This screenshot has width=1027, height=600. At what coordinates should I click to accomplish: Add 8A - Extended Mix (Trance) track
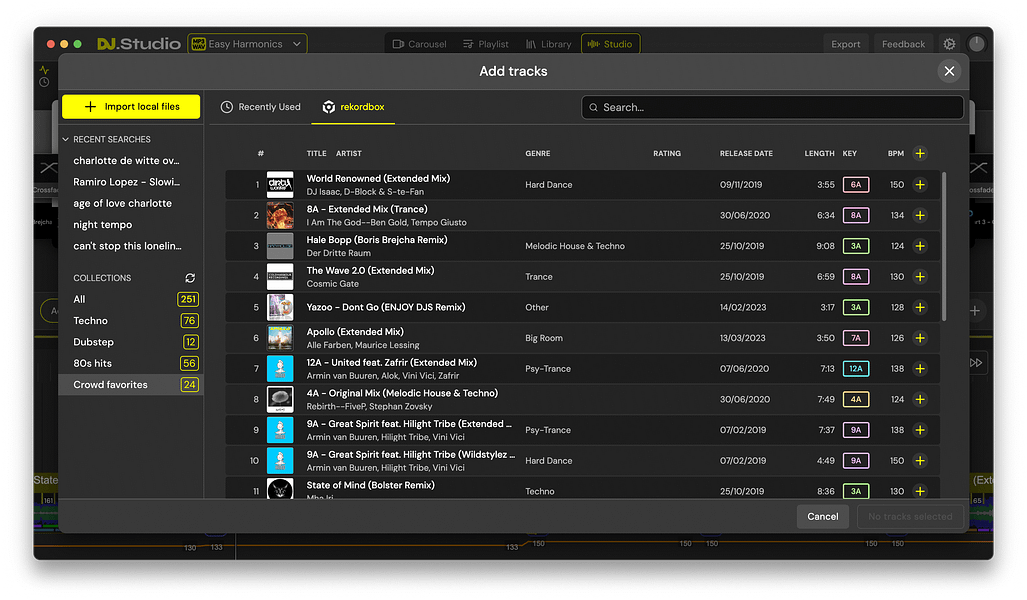pos(920,216)
